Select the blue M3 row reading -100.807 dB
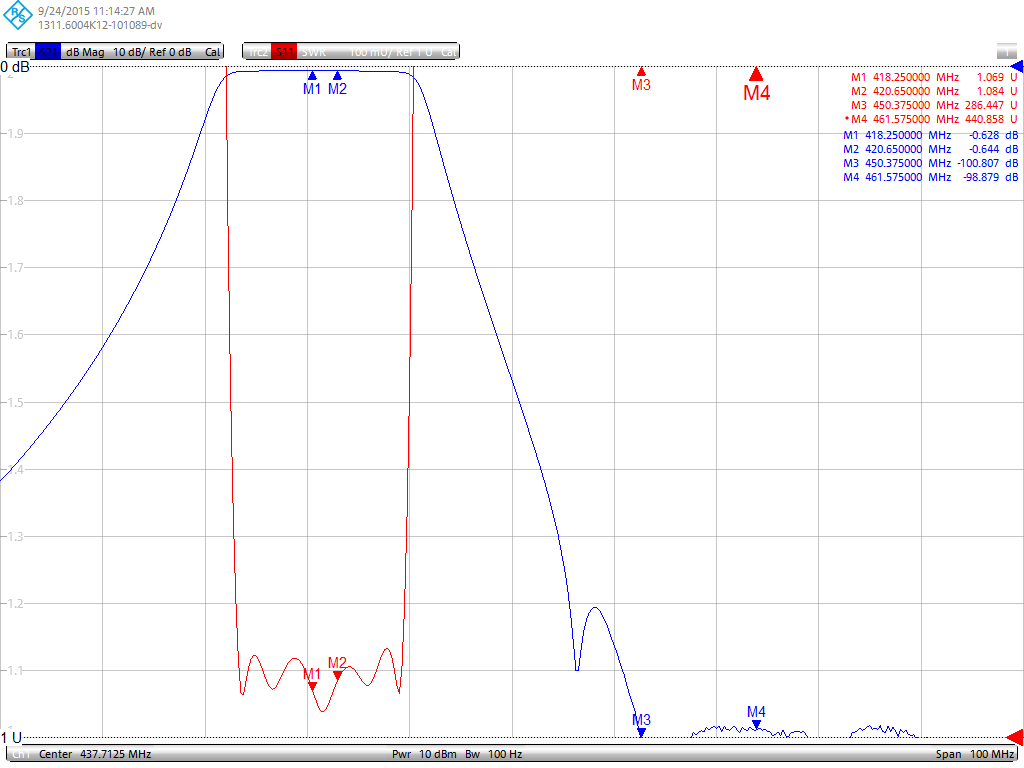 pos(931,163)
